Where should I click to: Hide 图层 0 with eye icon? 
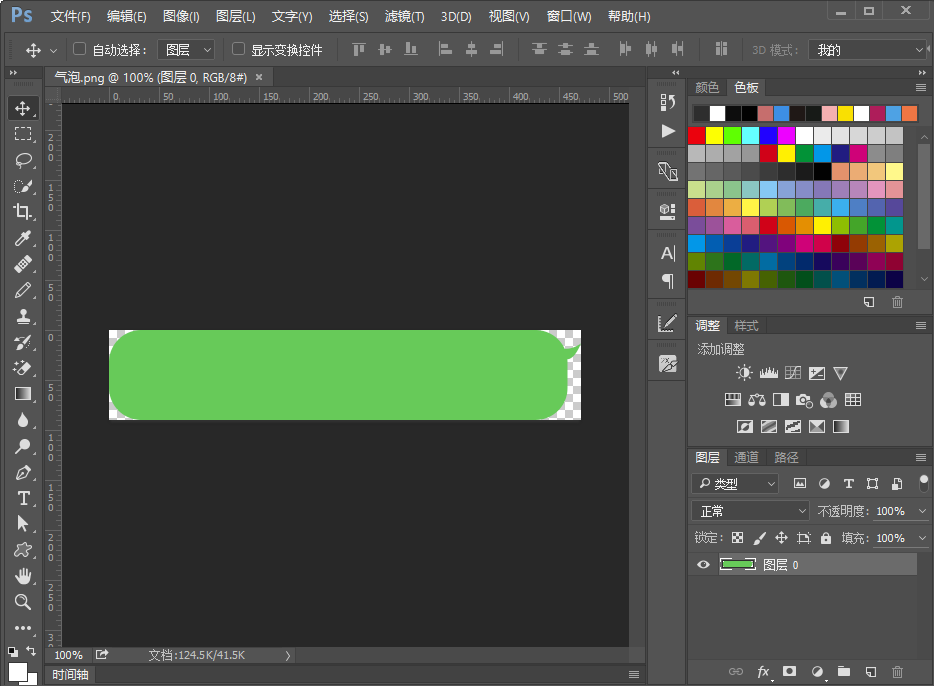[703, 565]
